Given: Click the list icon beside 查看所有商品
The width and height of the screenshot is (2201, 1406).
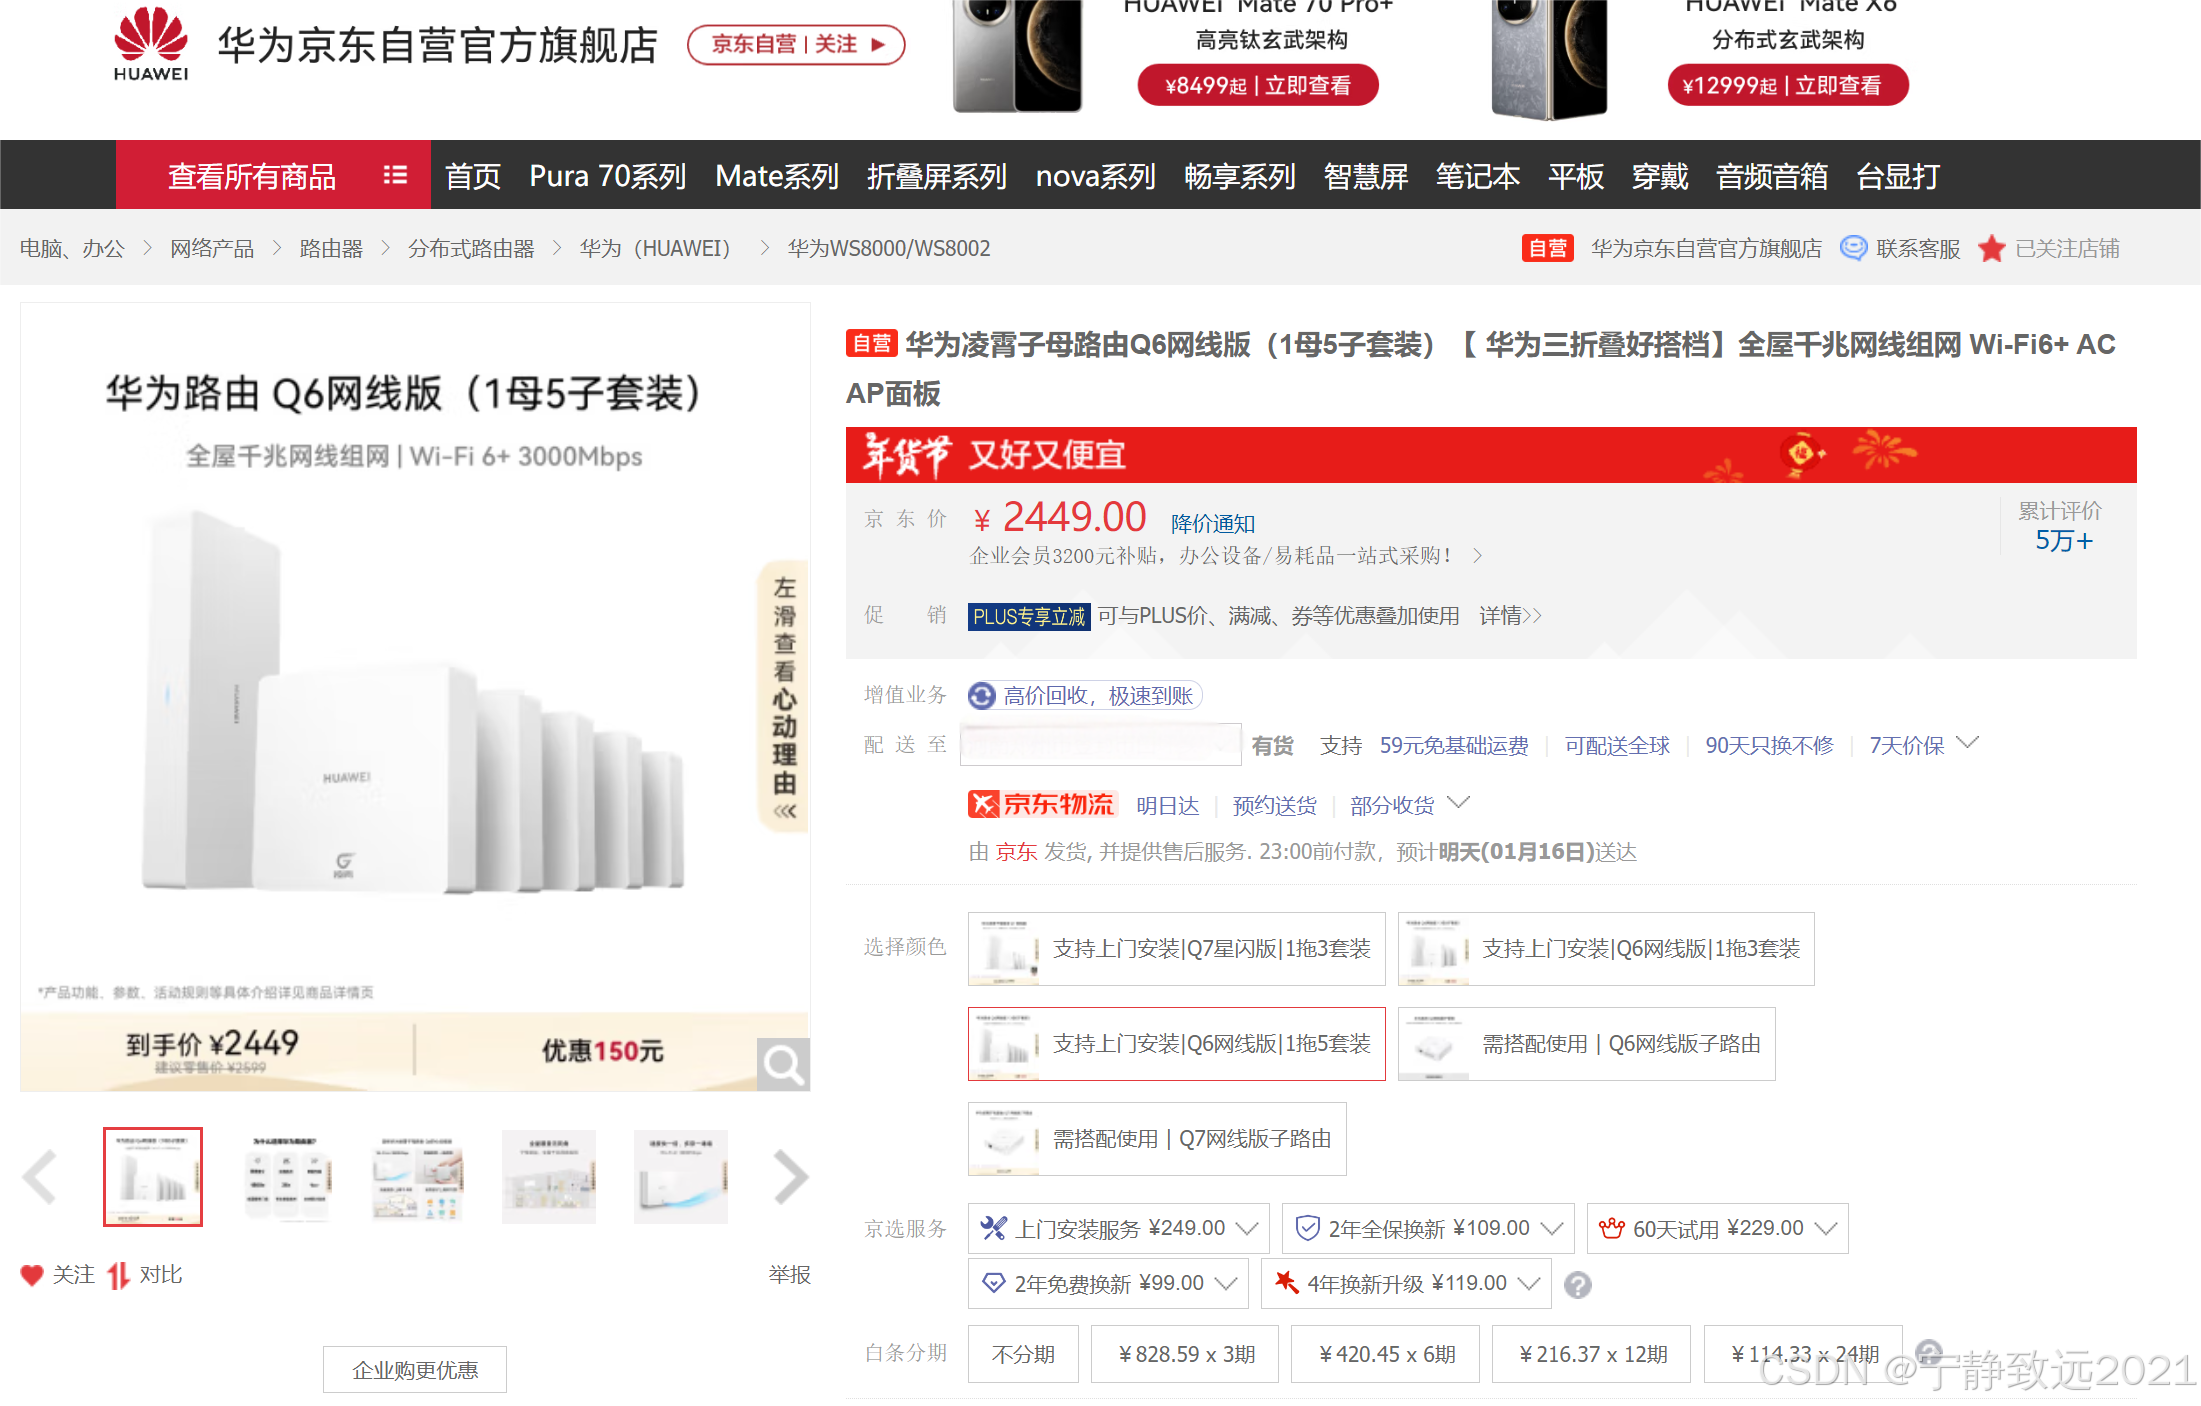Looking at the screenshot, I should pos(395,176).
